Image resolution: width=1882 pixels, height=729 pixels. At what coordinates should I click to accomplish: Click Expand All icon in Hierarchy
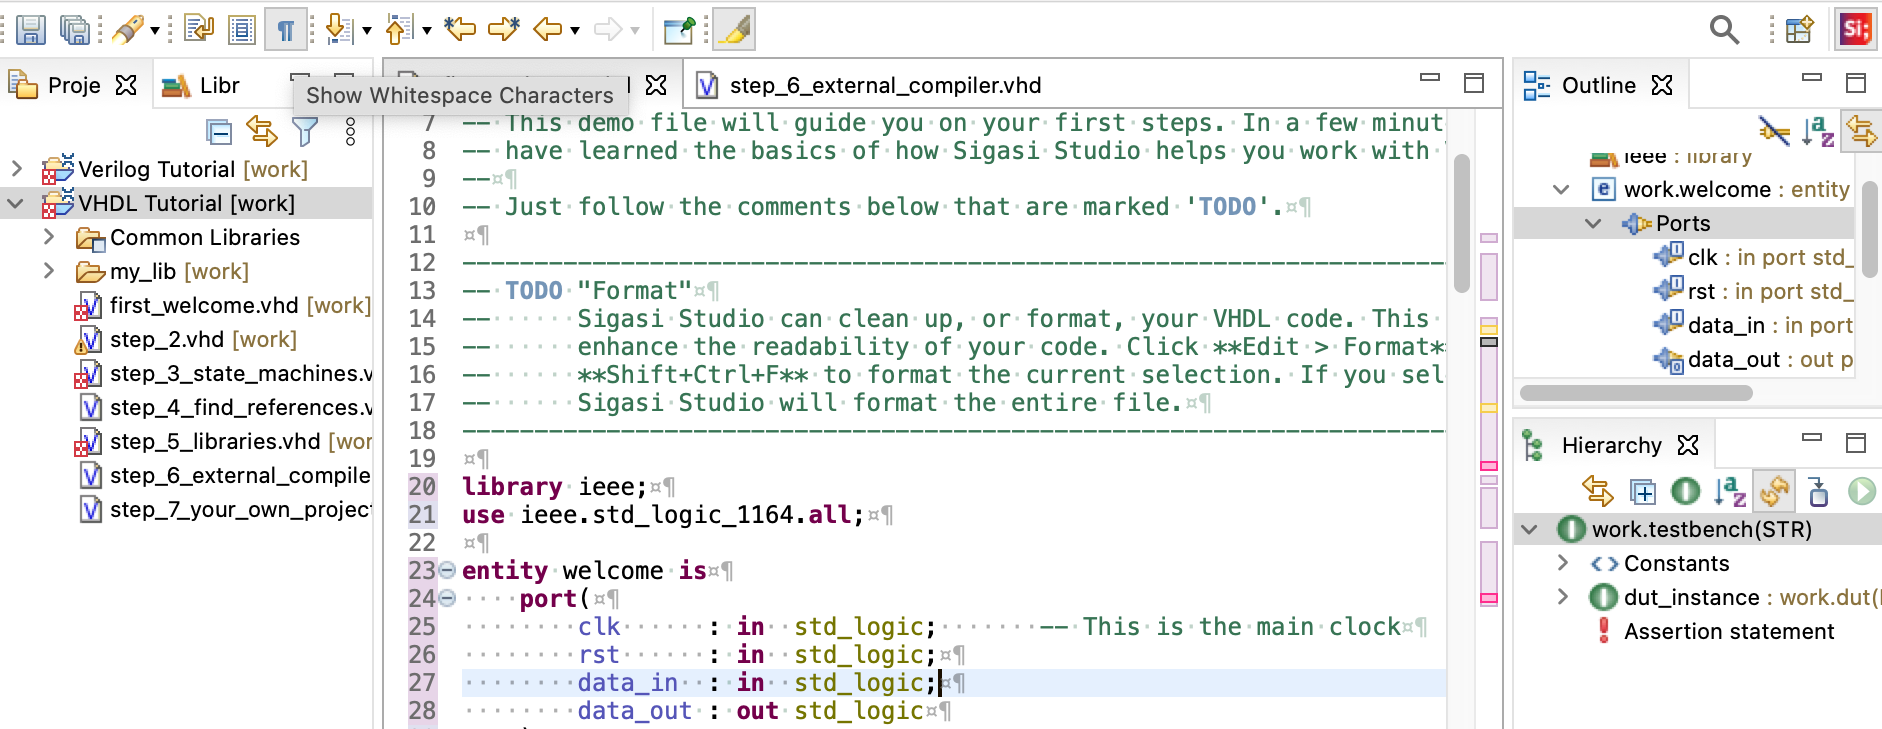[1642, 491]
